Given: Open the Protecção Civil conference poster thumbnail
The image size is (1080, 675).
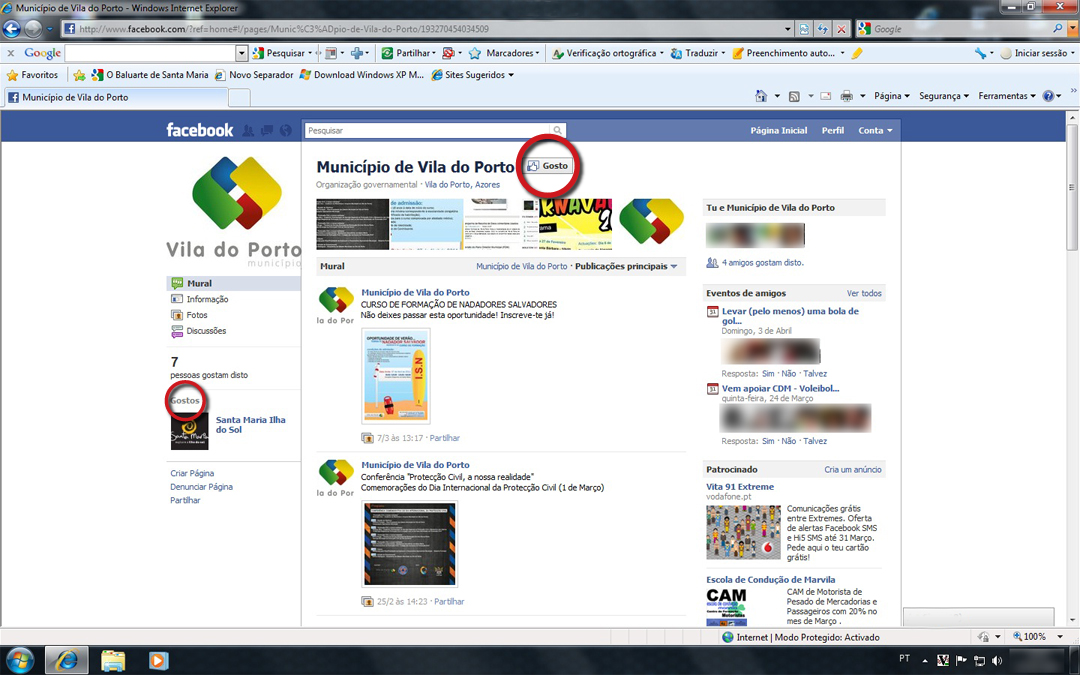Looking at the screenshot, I should point(410,543).
